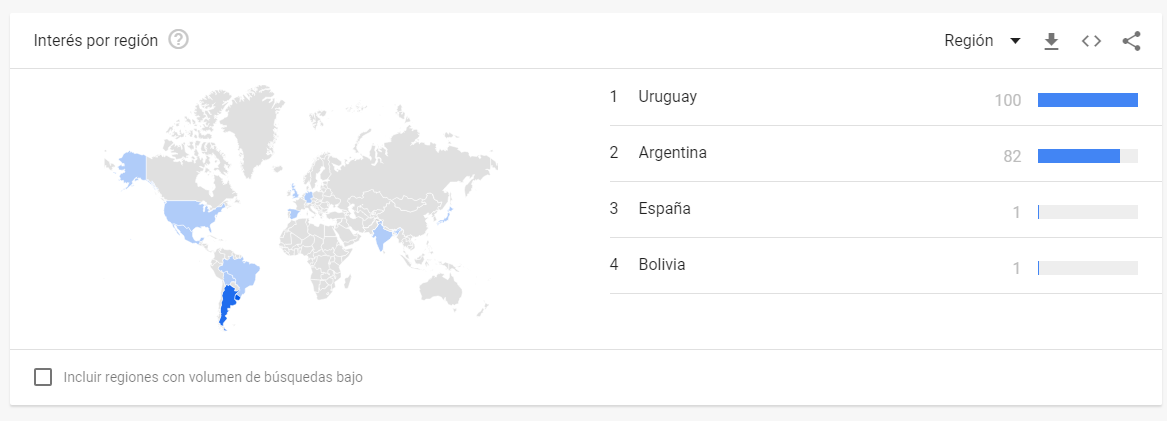The image size is (1167, 421).
Task: Click the 'Interés por región' heading
Action: (96, 41)
